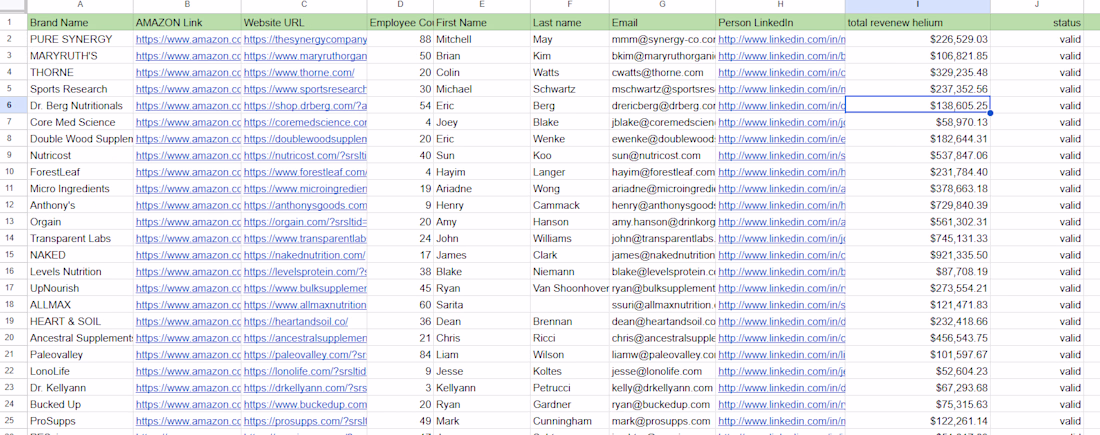Select the ALLMAX brand cell

(80, 305)
